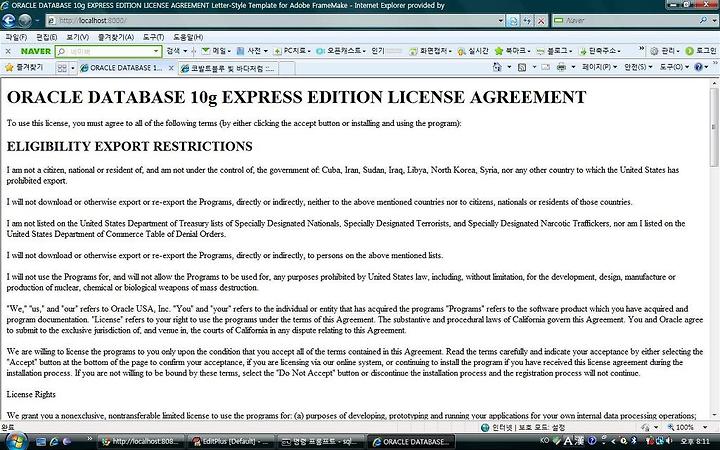Open the 페이지(P) dropdown menu
The image size is (720, 450).
point(599,67)
